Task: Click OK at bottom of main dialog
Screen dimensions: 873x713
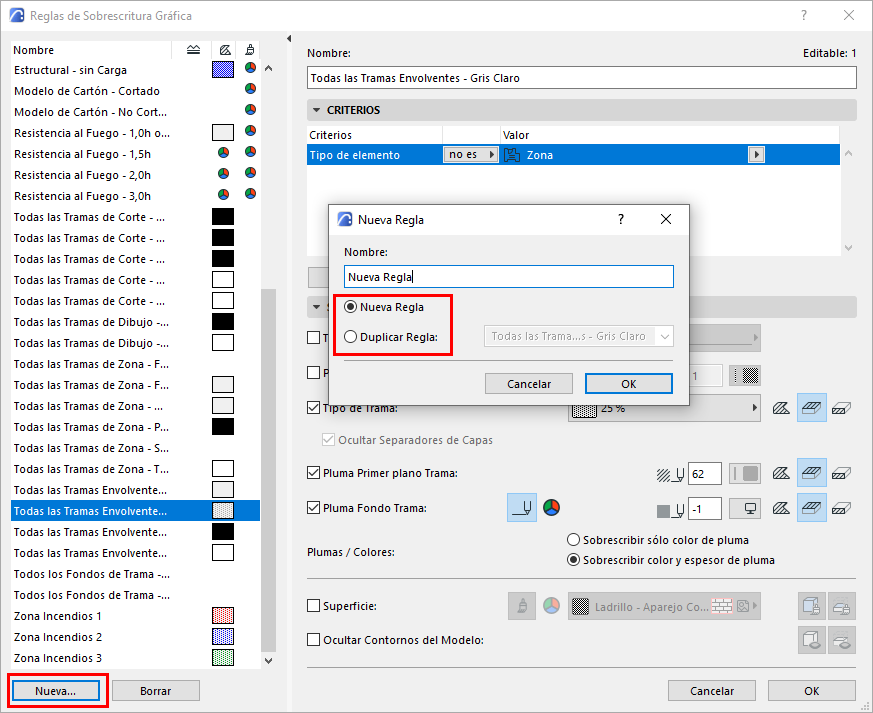Action: [x=811, y=691]
